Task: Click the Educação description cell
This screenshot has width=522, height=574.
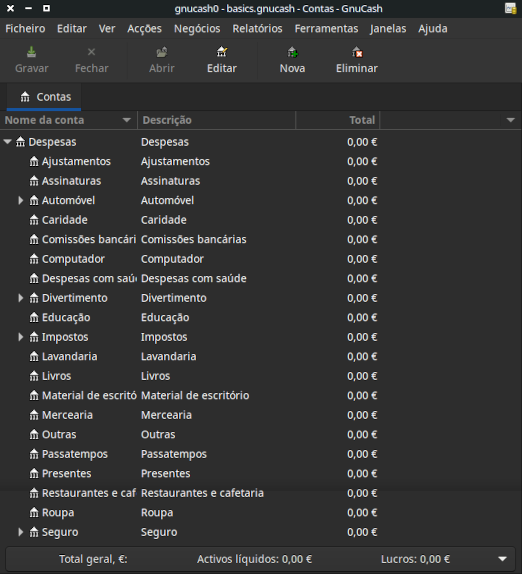Action: (x=165, y=317)
